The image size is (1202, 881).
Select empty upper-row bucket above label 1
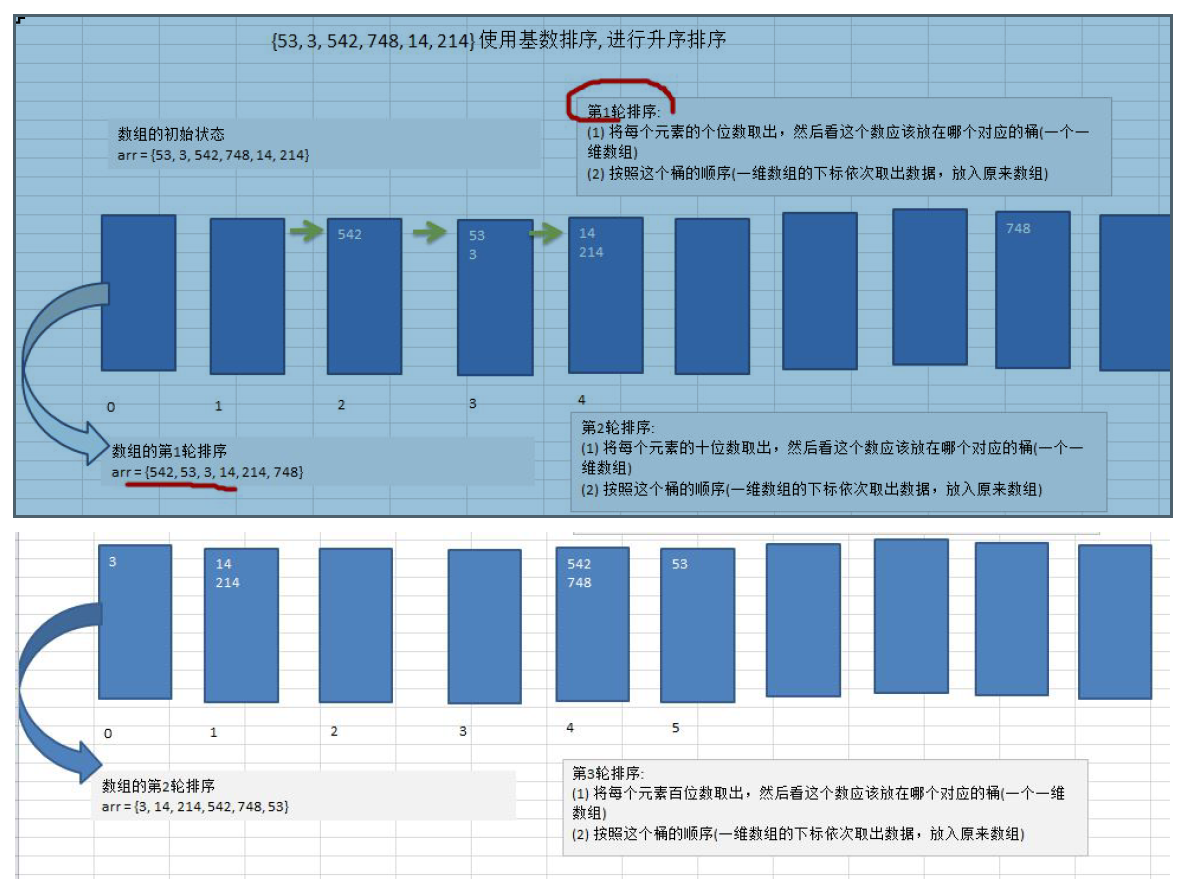point(247,296)
